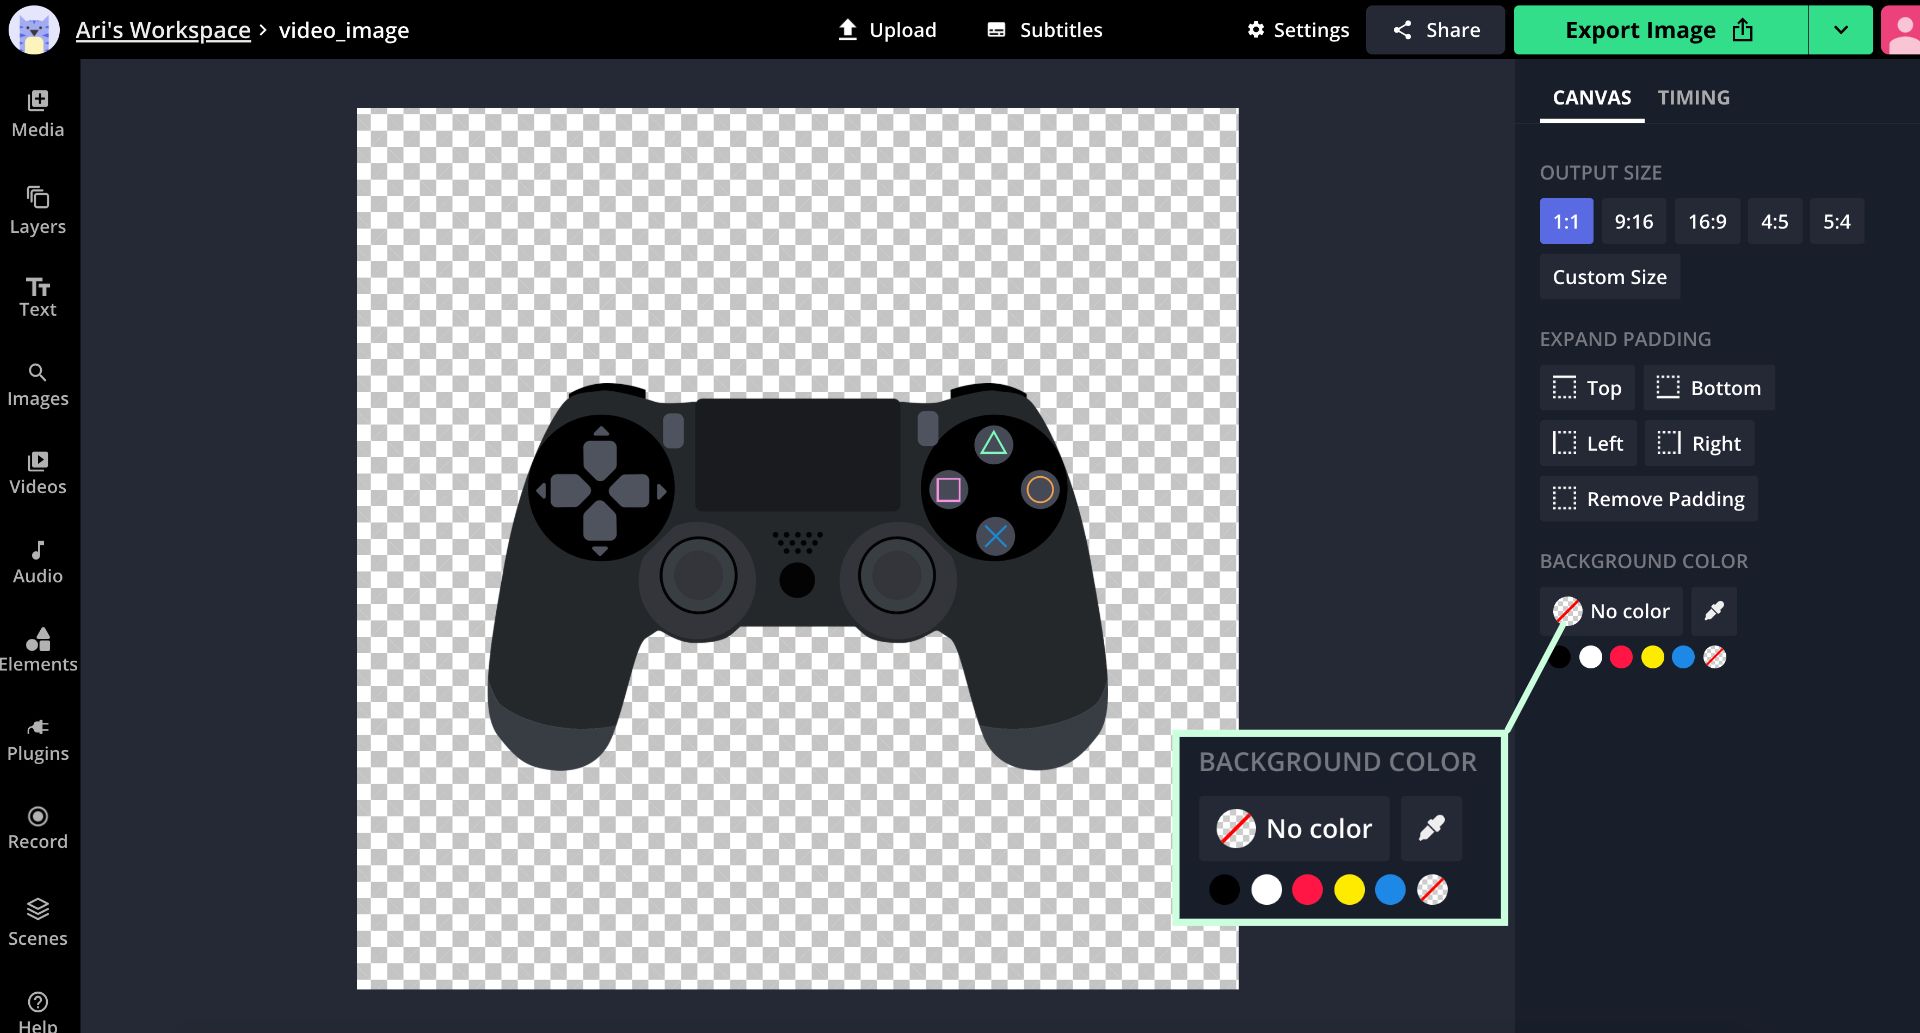
Task: Click the Ari's Workspace link
Action: pos(163,30)
